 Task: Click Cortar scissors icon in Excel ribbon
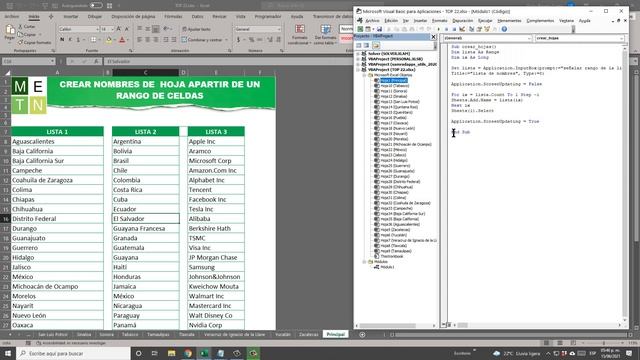pyautogui.click(x=20, y=27)
